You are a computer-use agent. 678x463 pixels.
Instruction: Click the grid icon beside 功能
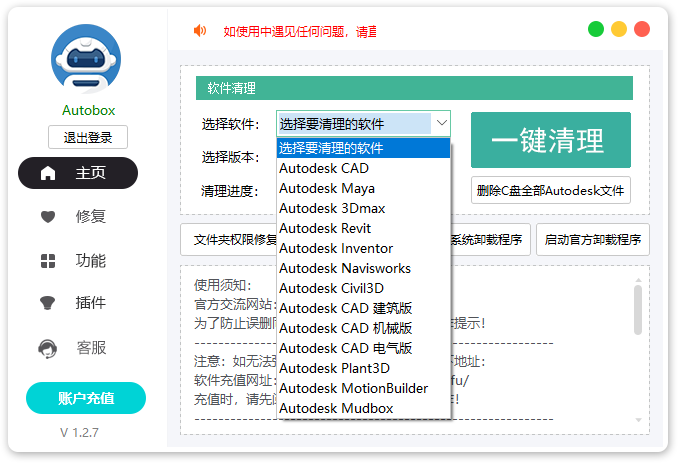point(48,261)
